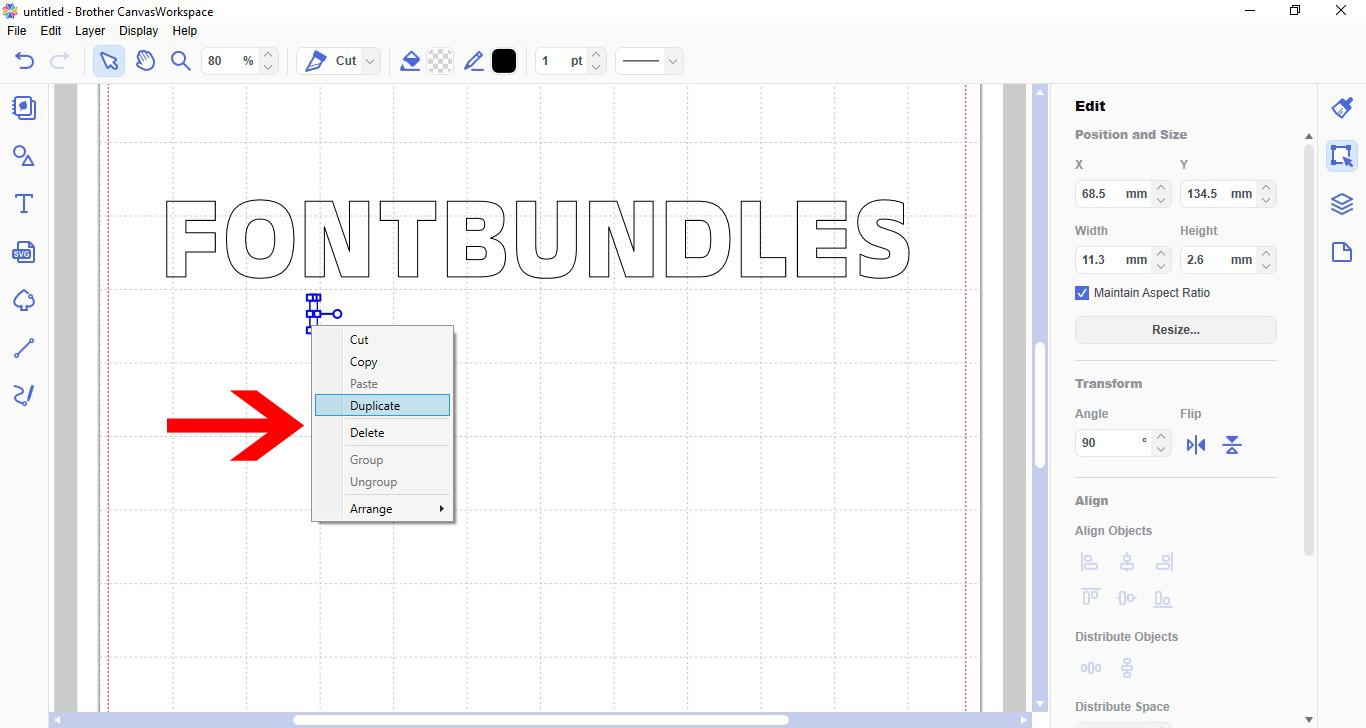The width and height of the screenshot is (1366, 728).
Task: Click the Undo arrow icon
Action: pyautogui.click(x=25, y=61)
